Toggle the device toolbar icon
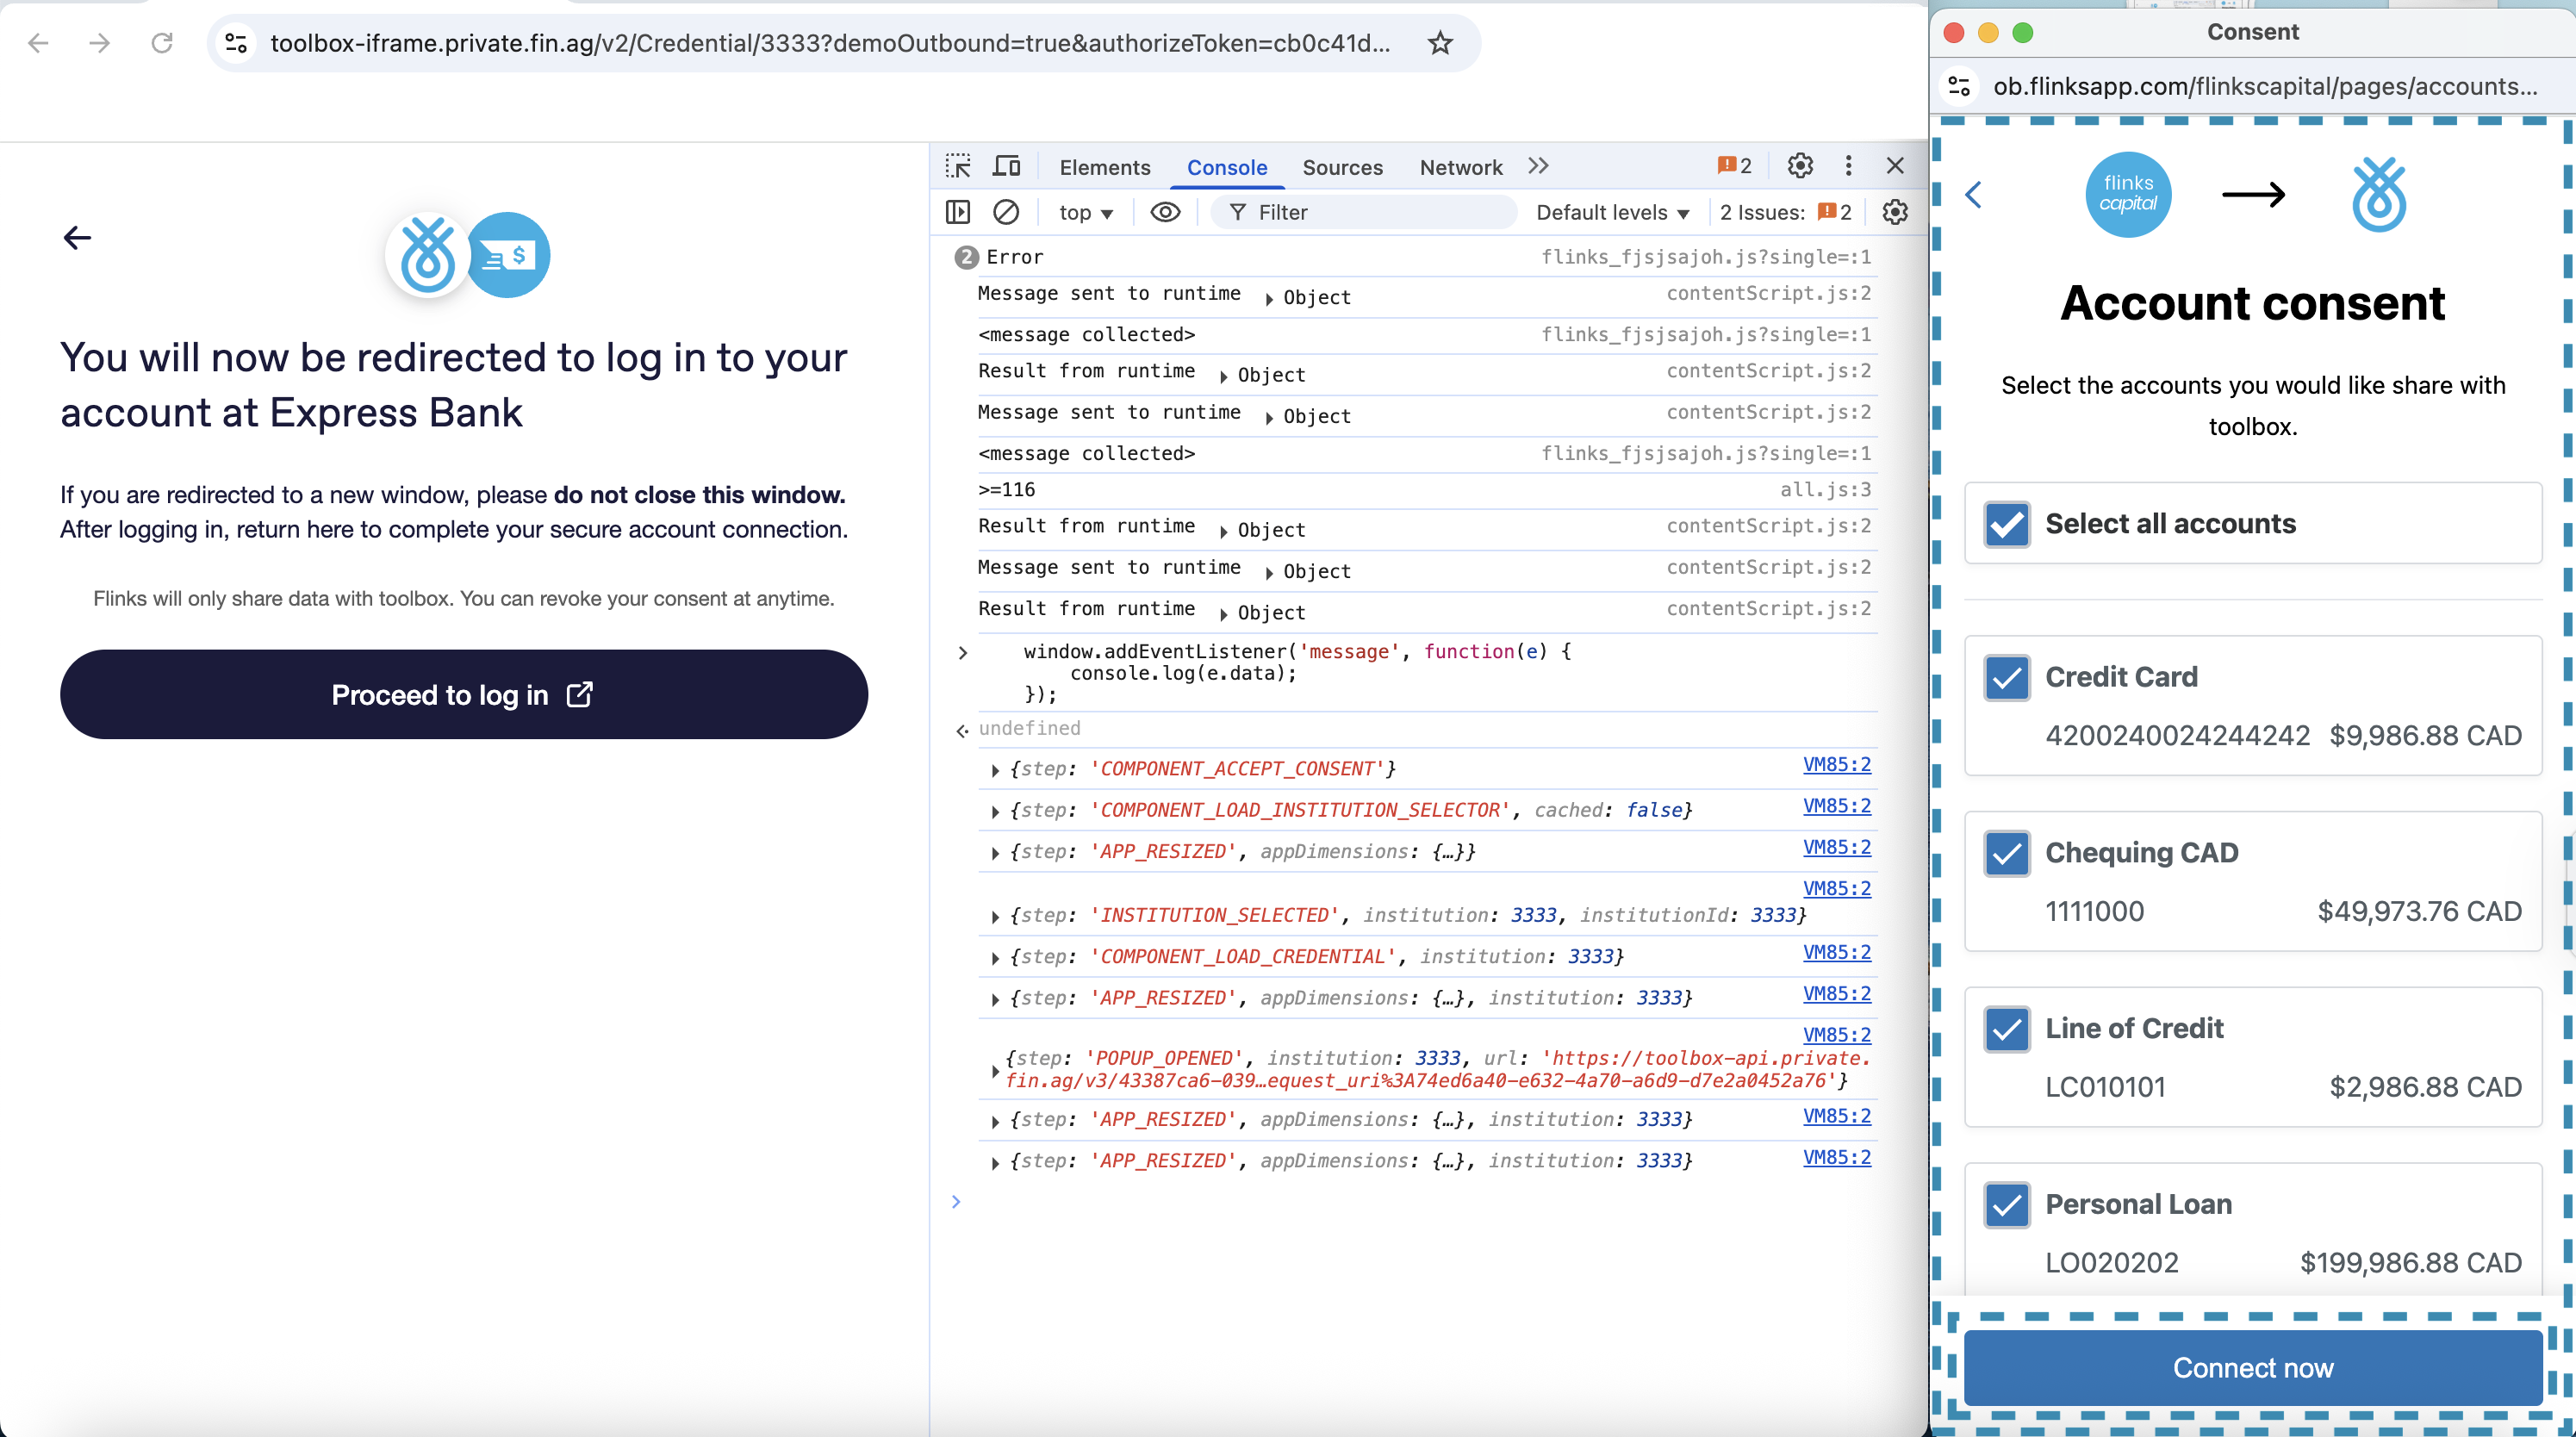 (x=1006, y=166)
